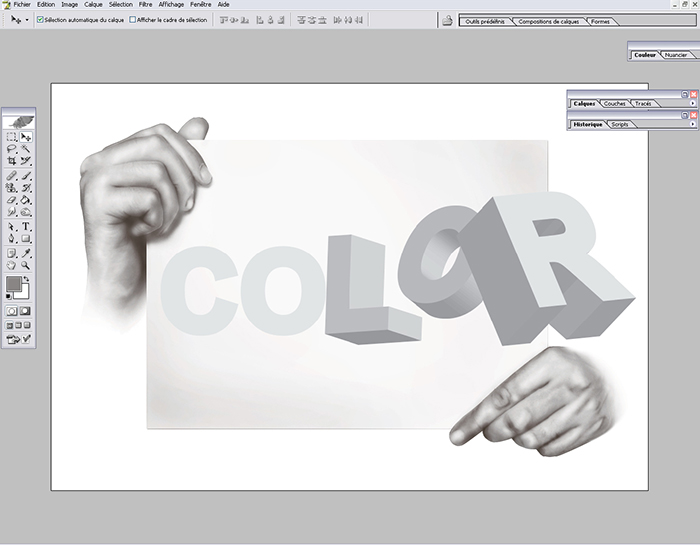
Task: Open the Historique panel flyout menu arrow
Action: [x=692, y=124]
